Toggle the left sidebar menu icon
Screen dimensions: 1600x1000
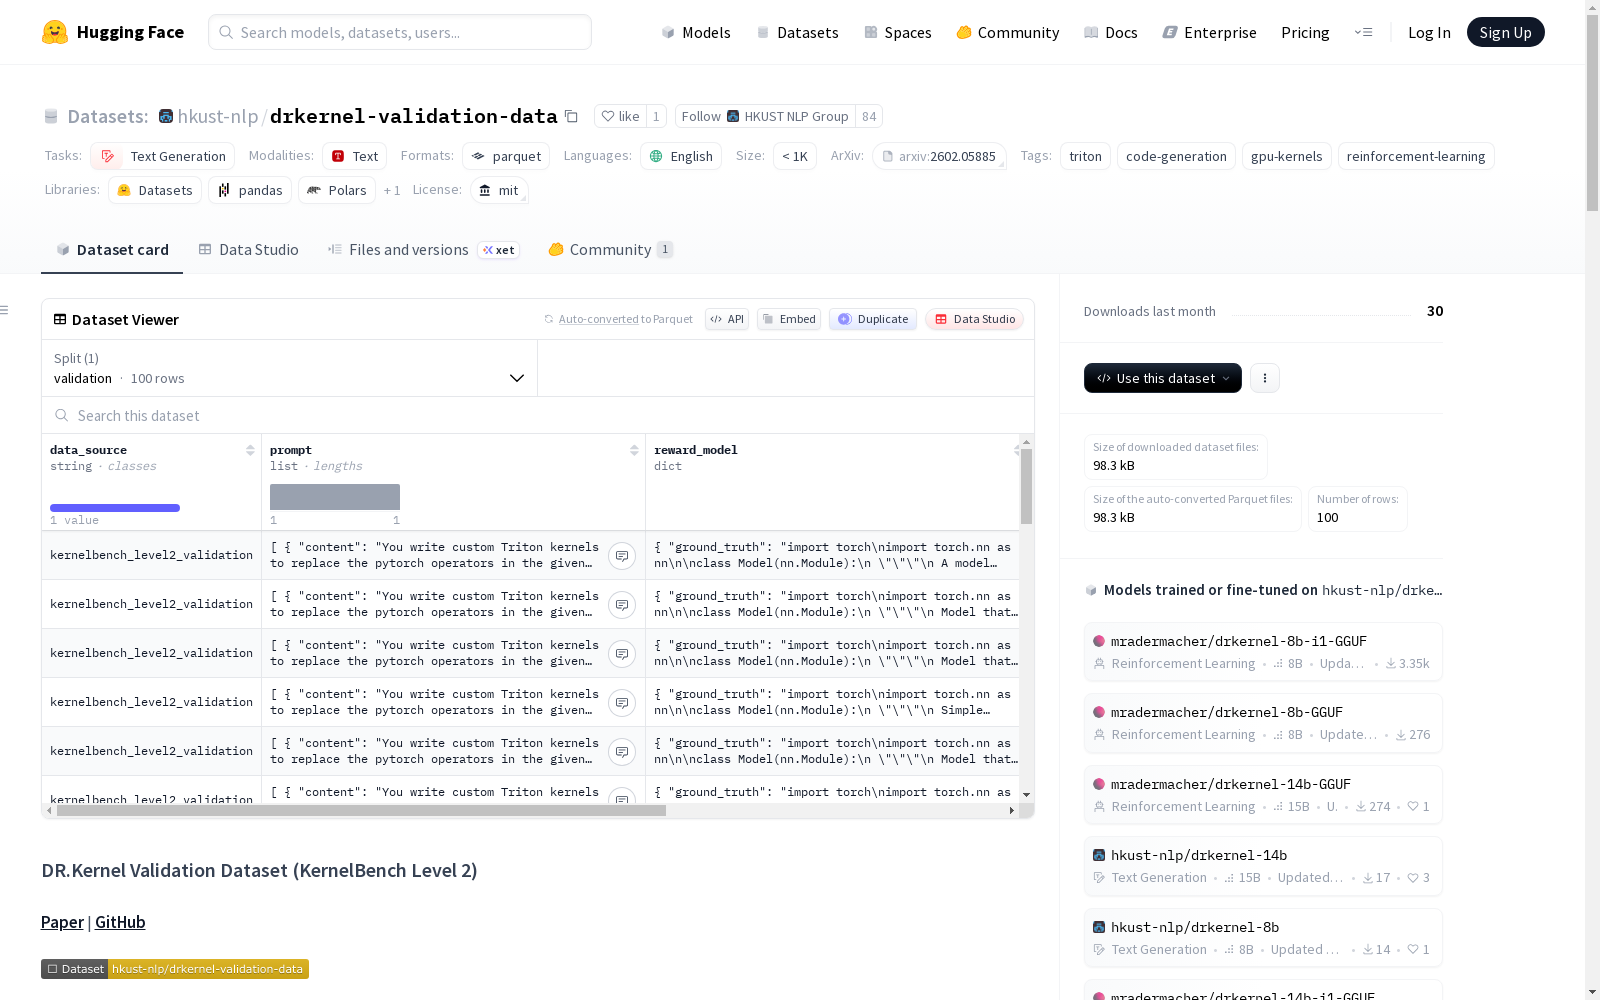(4, 310)
